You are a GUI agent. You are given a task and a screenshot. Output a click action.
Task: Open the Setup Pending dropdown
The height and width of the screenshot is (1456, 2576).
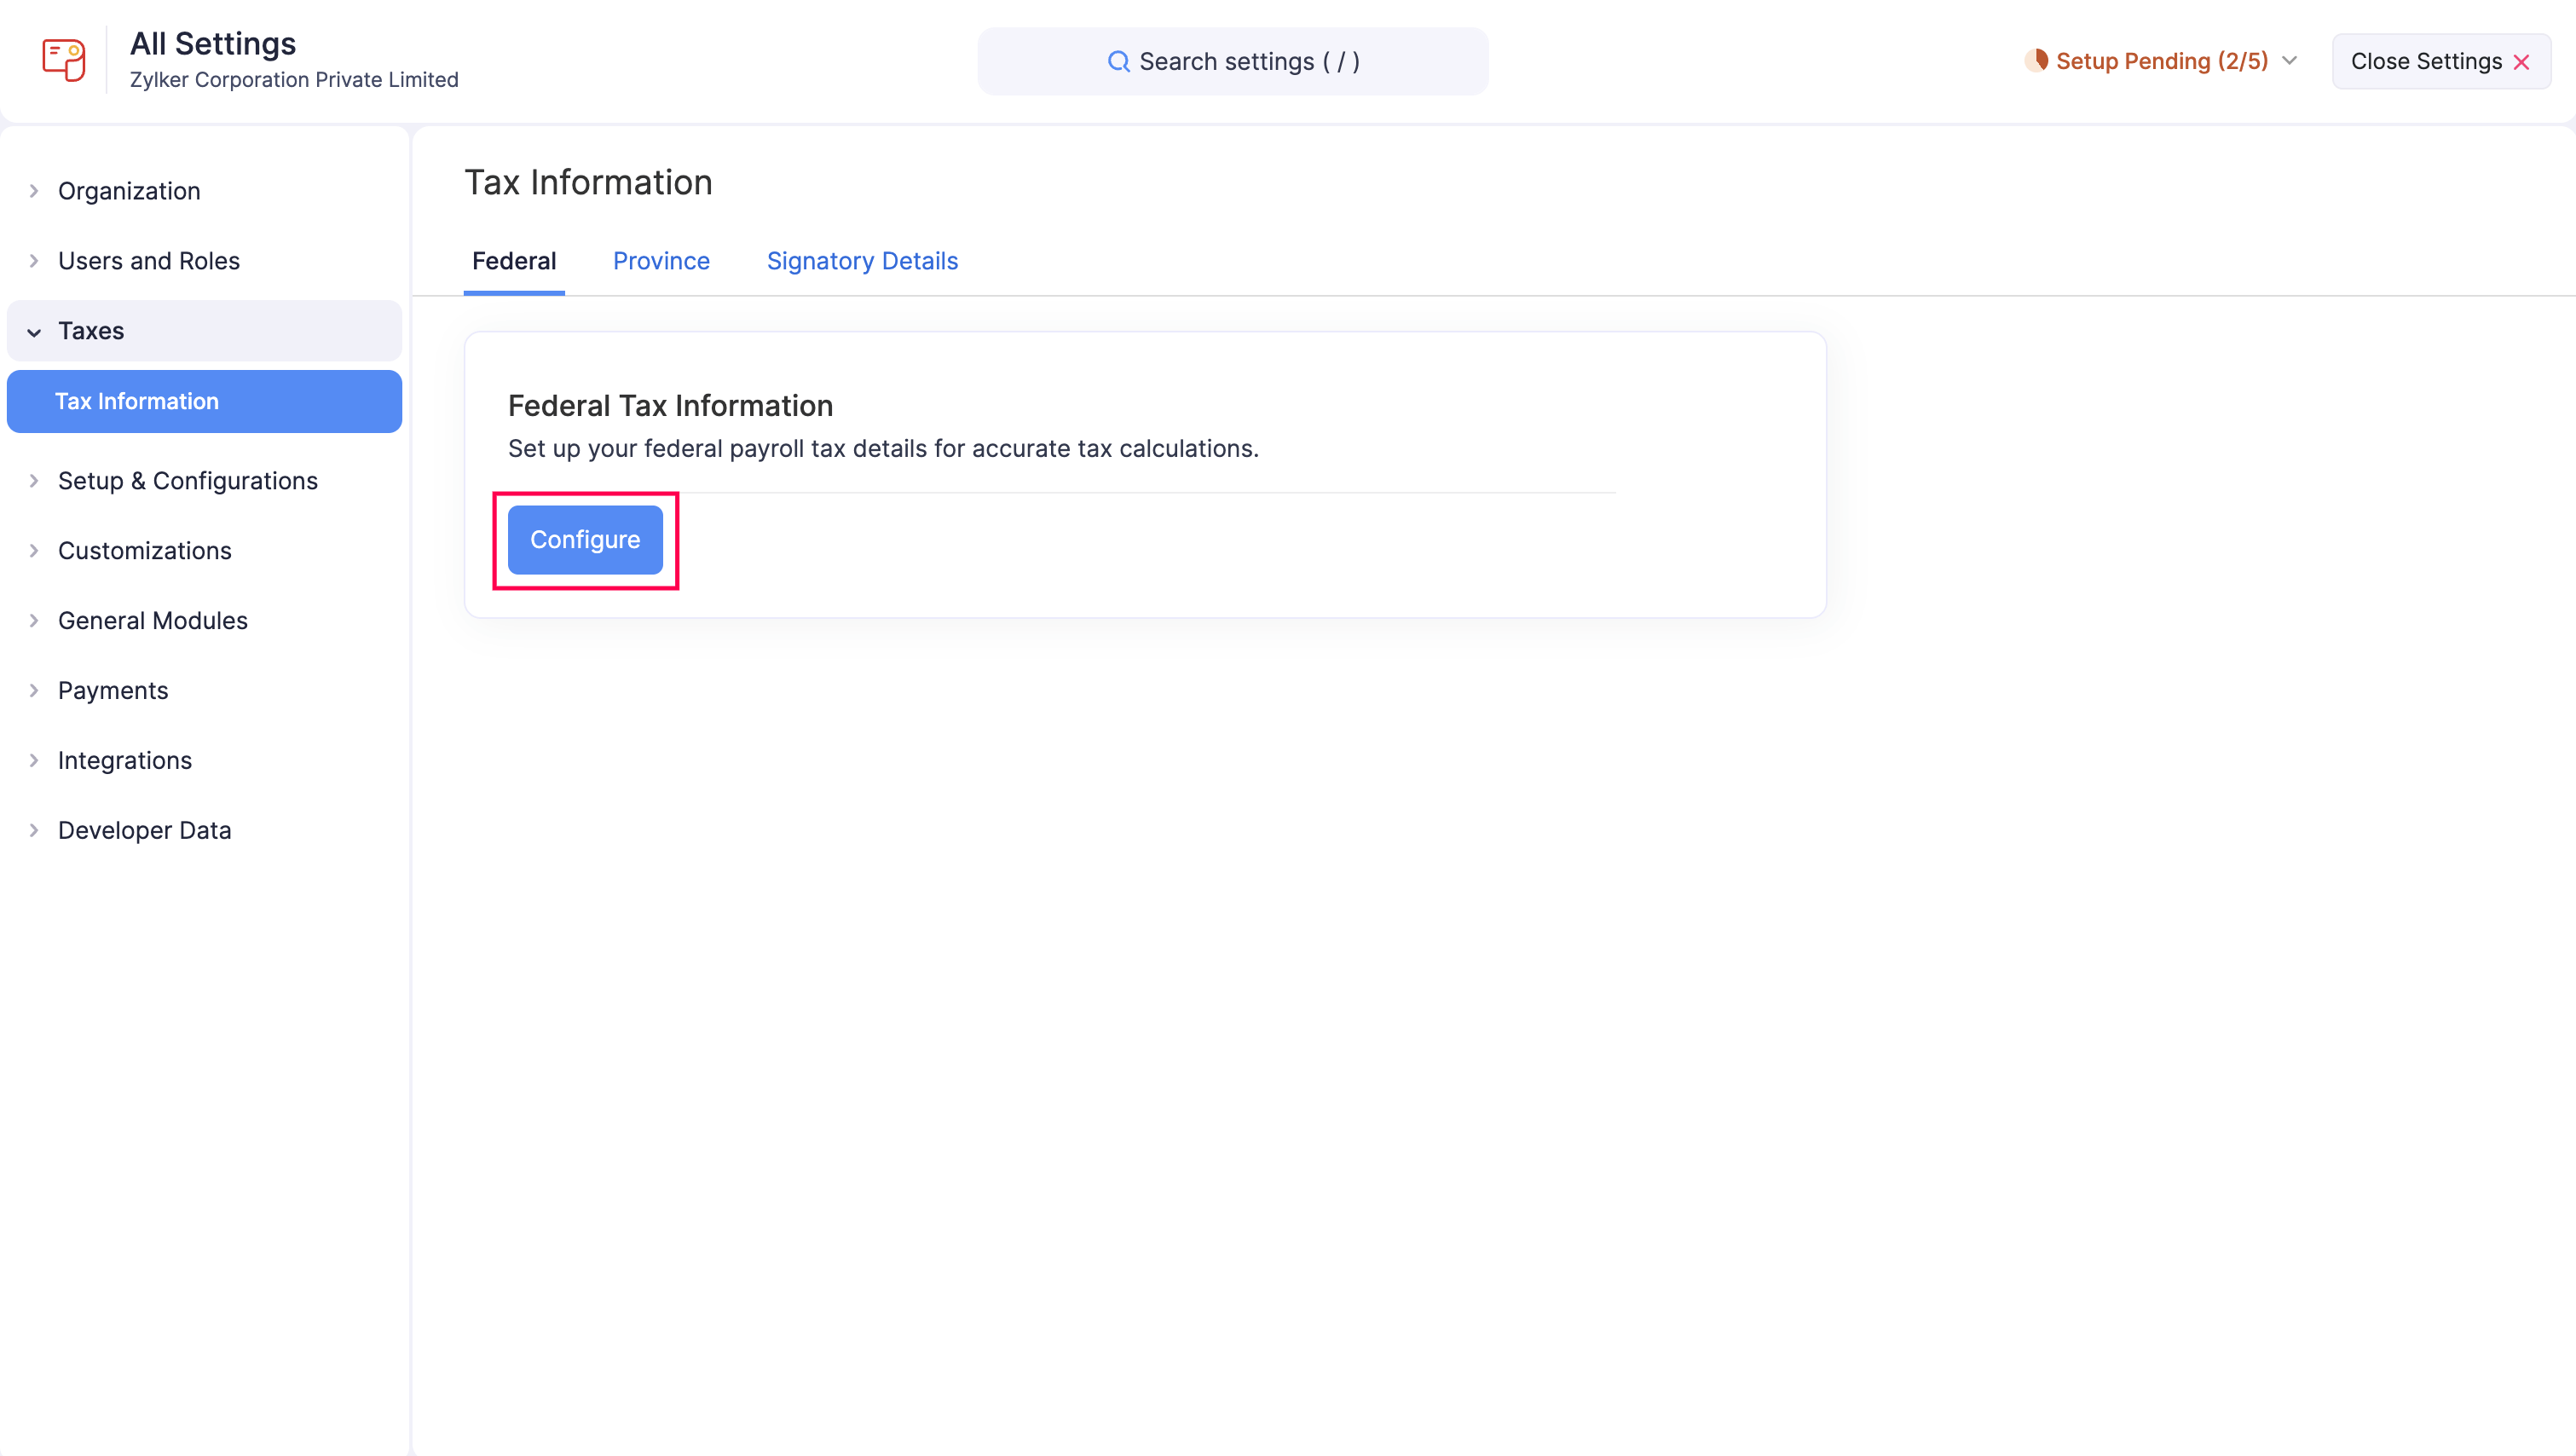pyautogui.click(x=2291, y=60)
